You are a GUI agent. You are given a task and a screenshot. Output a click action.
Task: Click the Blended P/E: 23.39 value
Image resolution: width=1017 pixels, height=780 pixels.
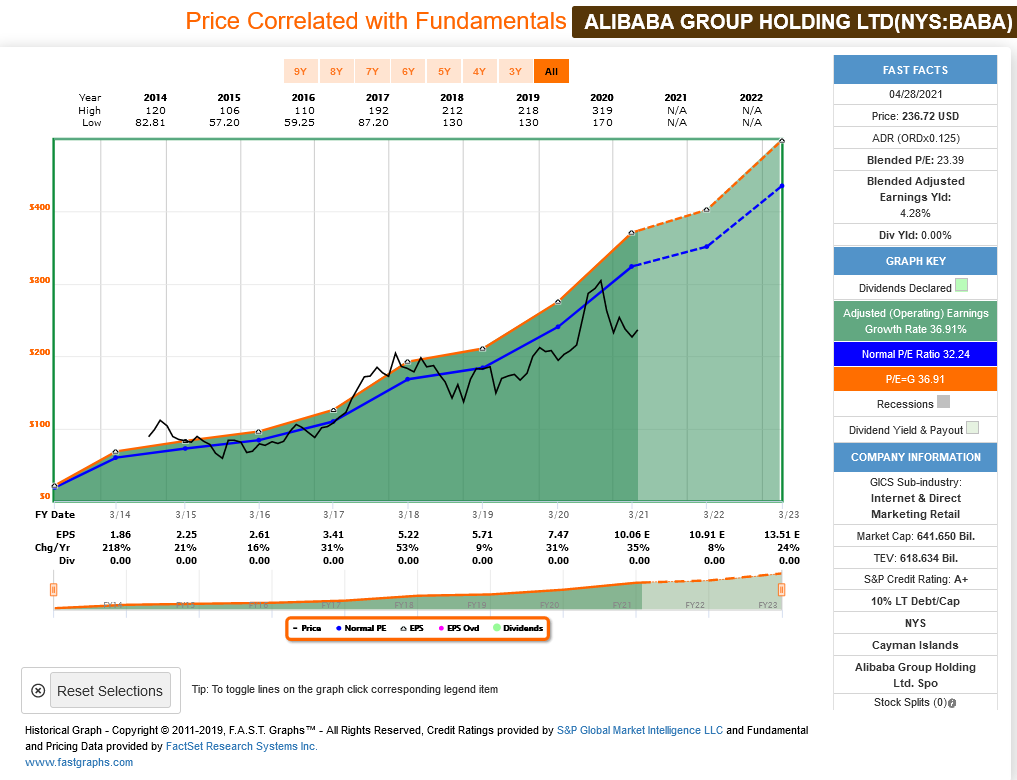[x=915, y=160]
